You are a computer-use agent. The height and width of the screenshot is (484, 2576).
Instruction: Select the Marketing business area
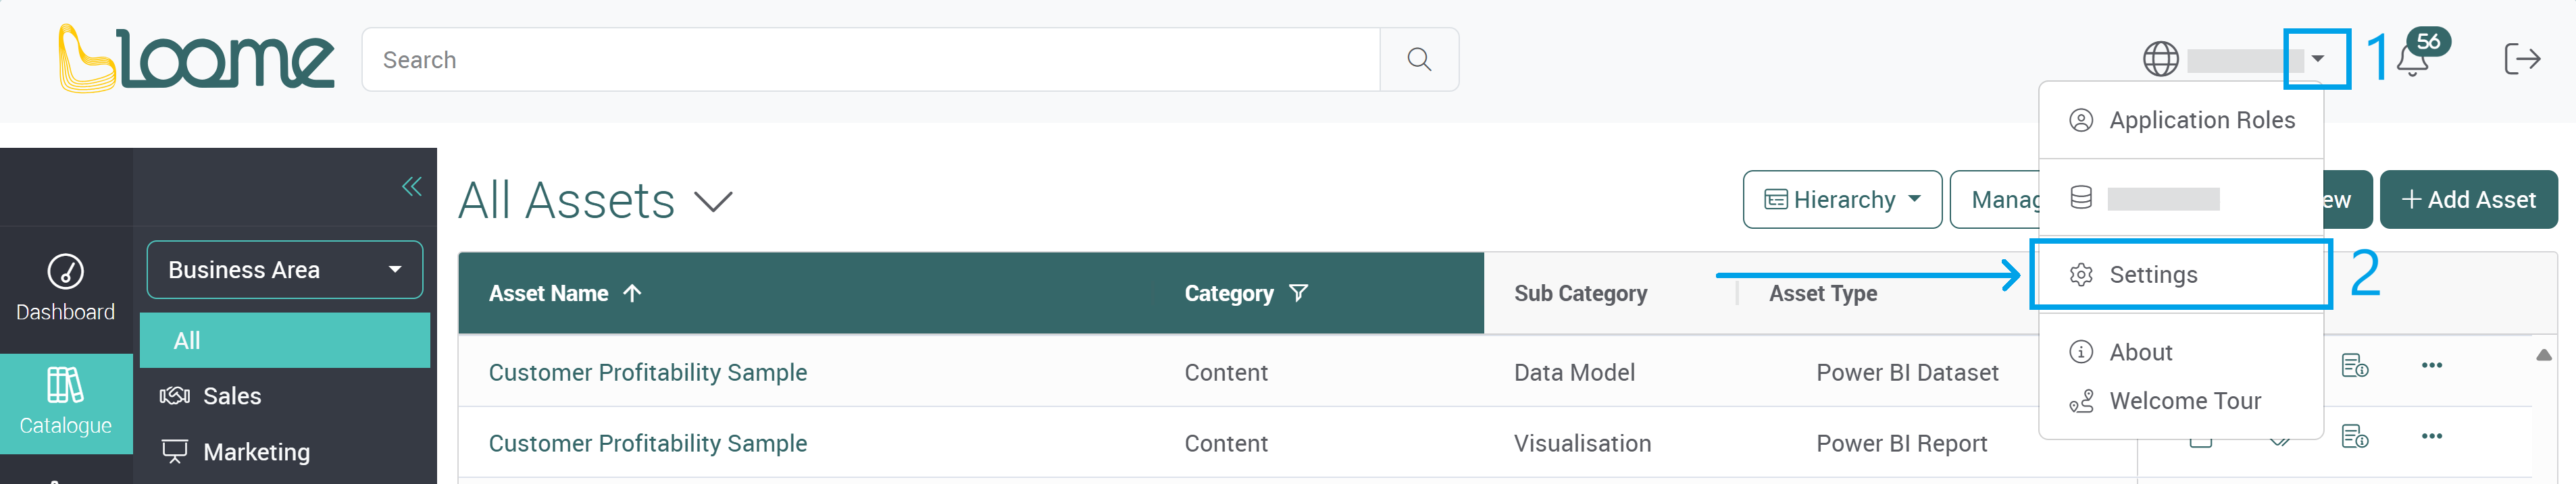(x=285, y=452)
